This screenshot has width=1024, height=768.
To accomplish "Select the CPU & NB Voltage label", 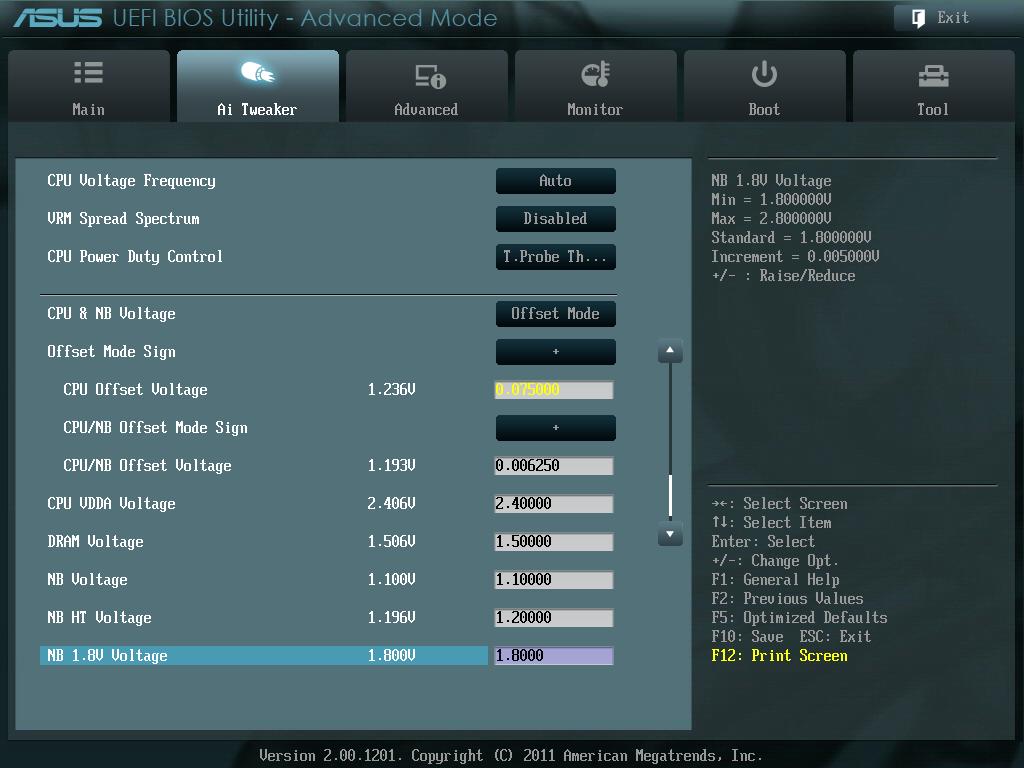I will pyautogui.click(x=112, y=313).
